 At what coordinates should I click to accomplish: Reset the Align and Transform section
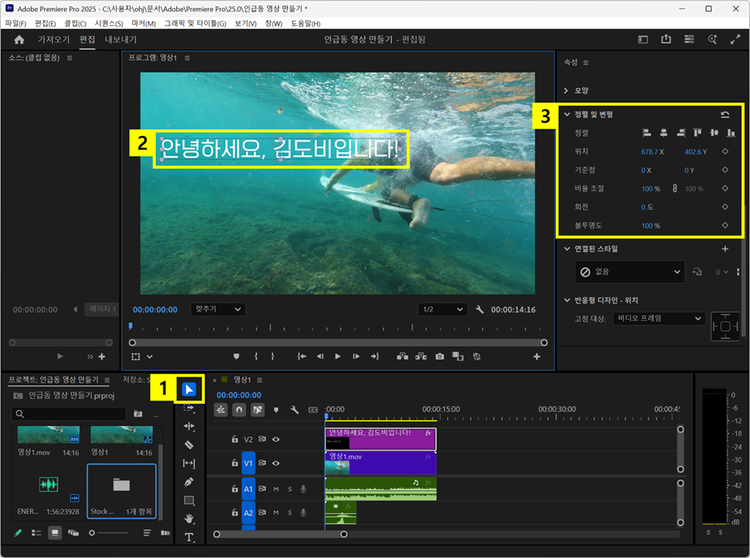(725, 115)
